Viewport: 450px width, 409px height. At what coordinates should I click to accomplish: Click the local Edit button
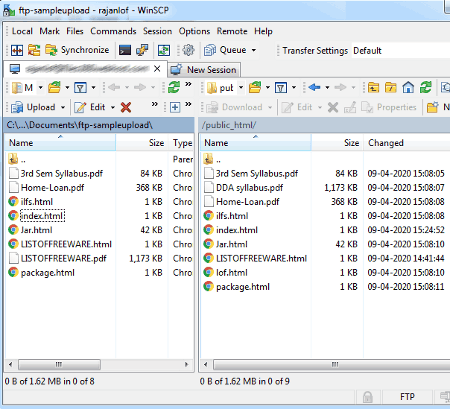(x=90, y=107)
